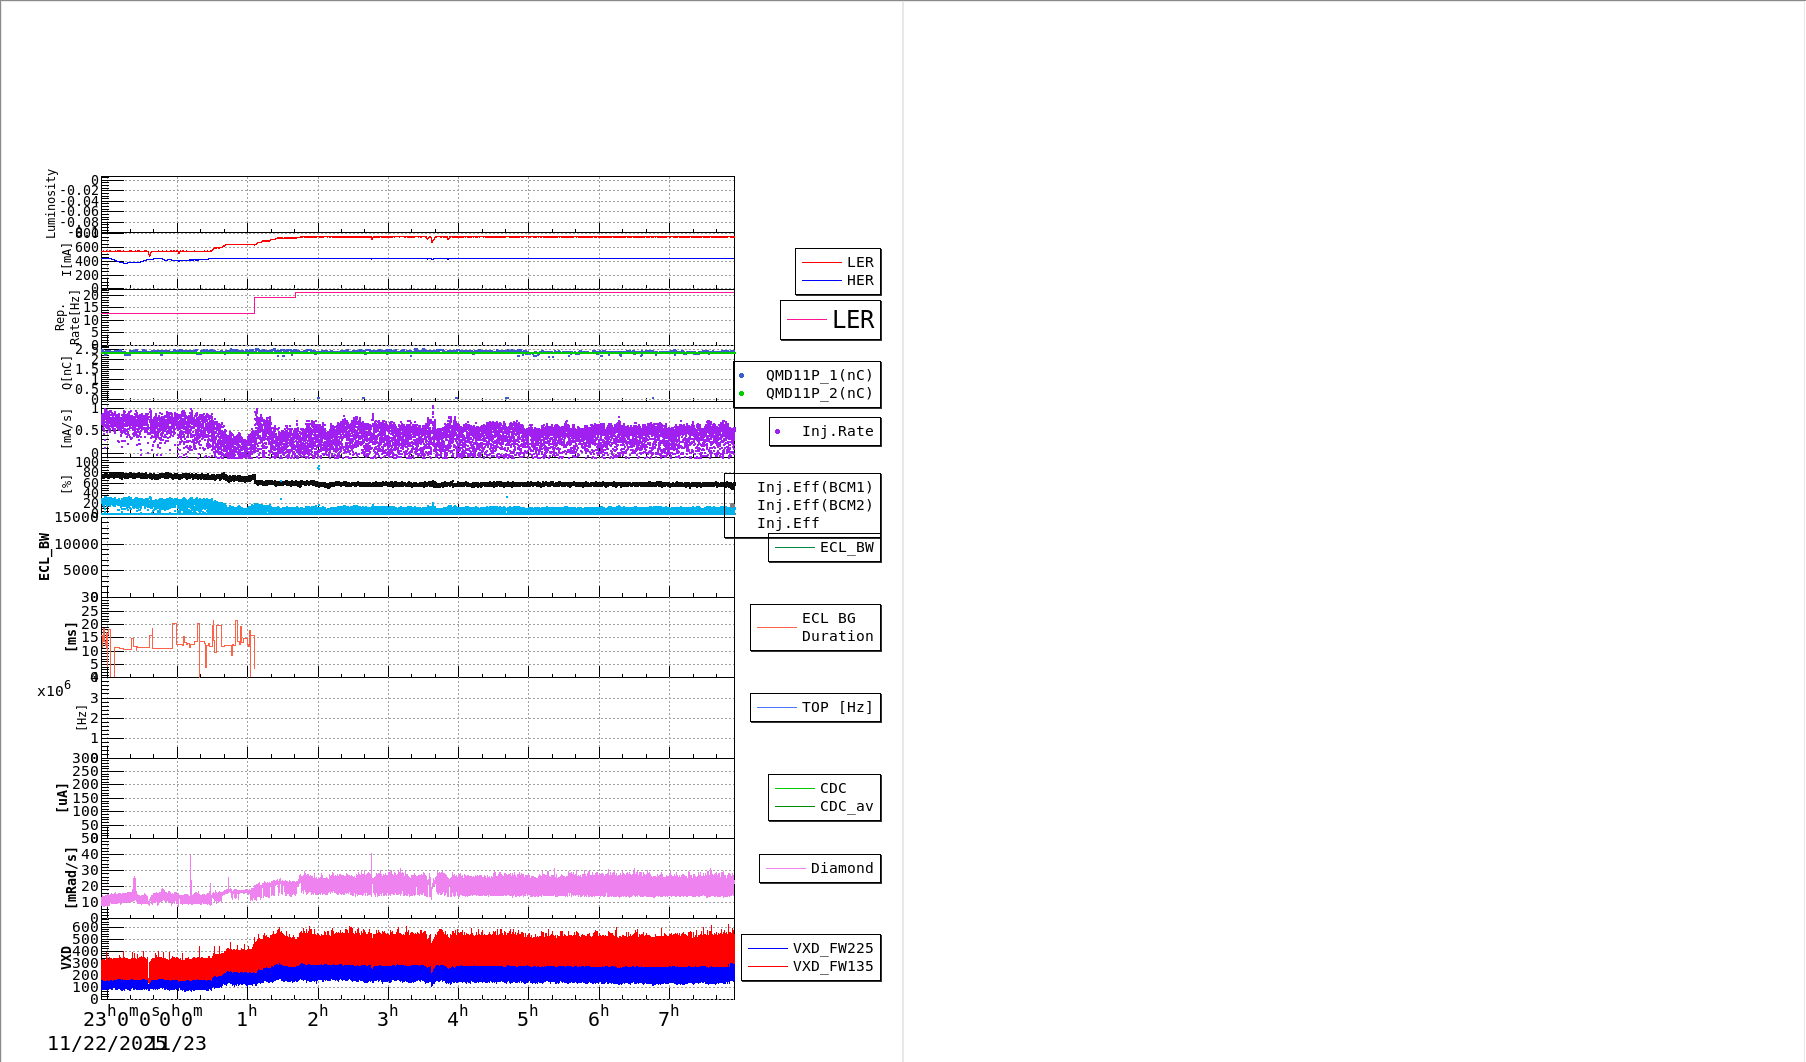1806x1062 pixels.
Task: Click the QMD11P_1(nC) legend marker
Action: [741, 376]
